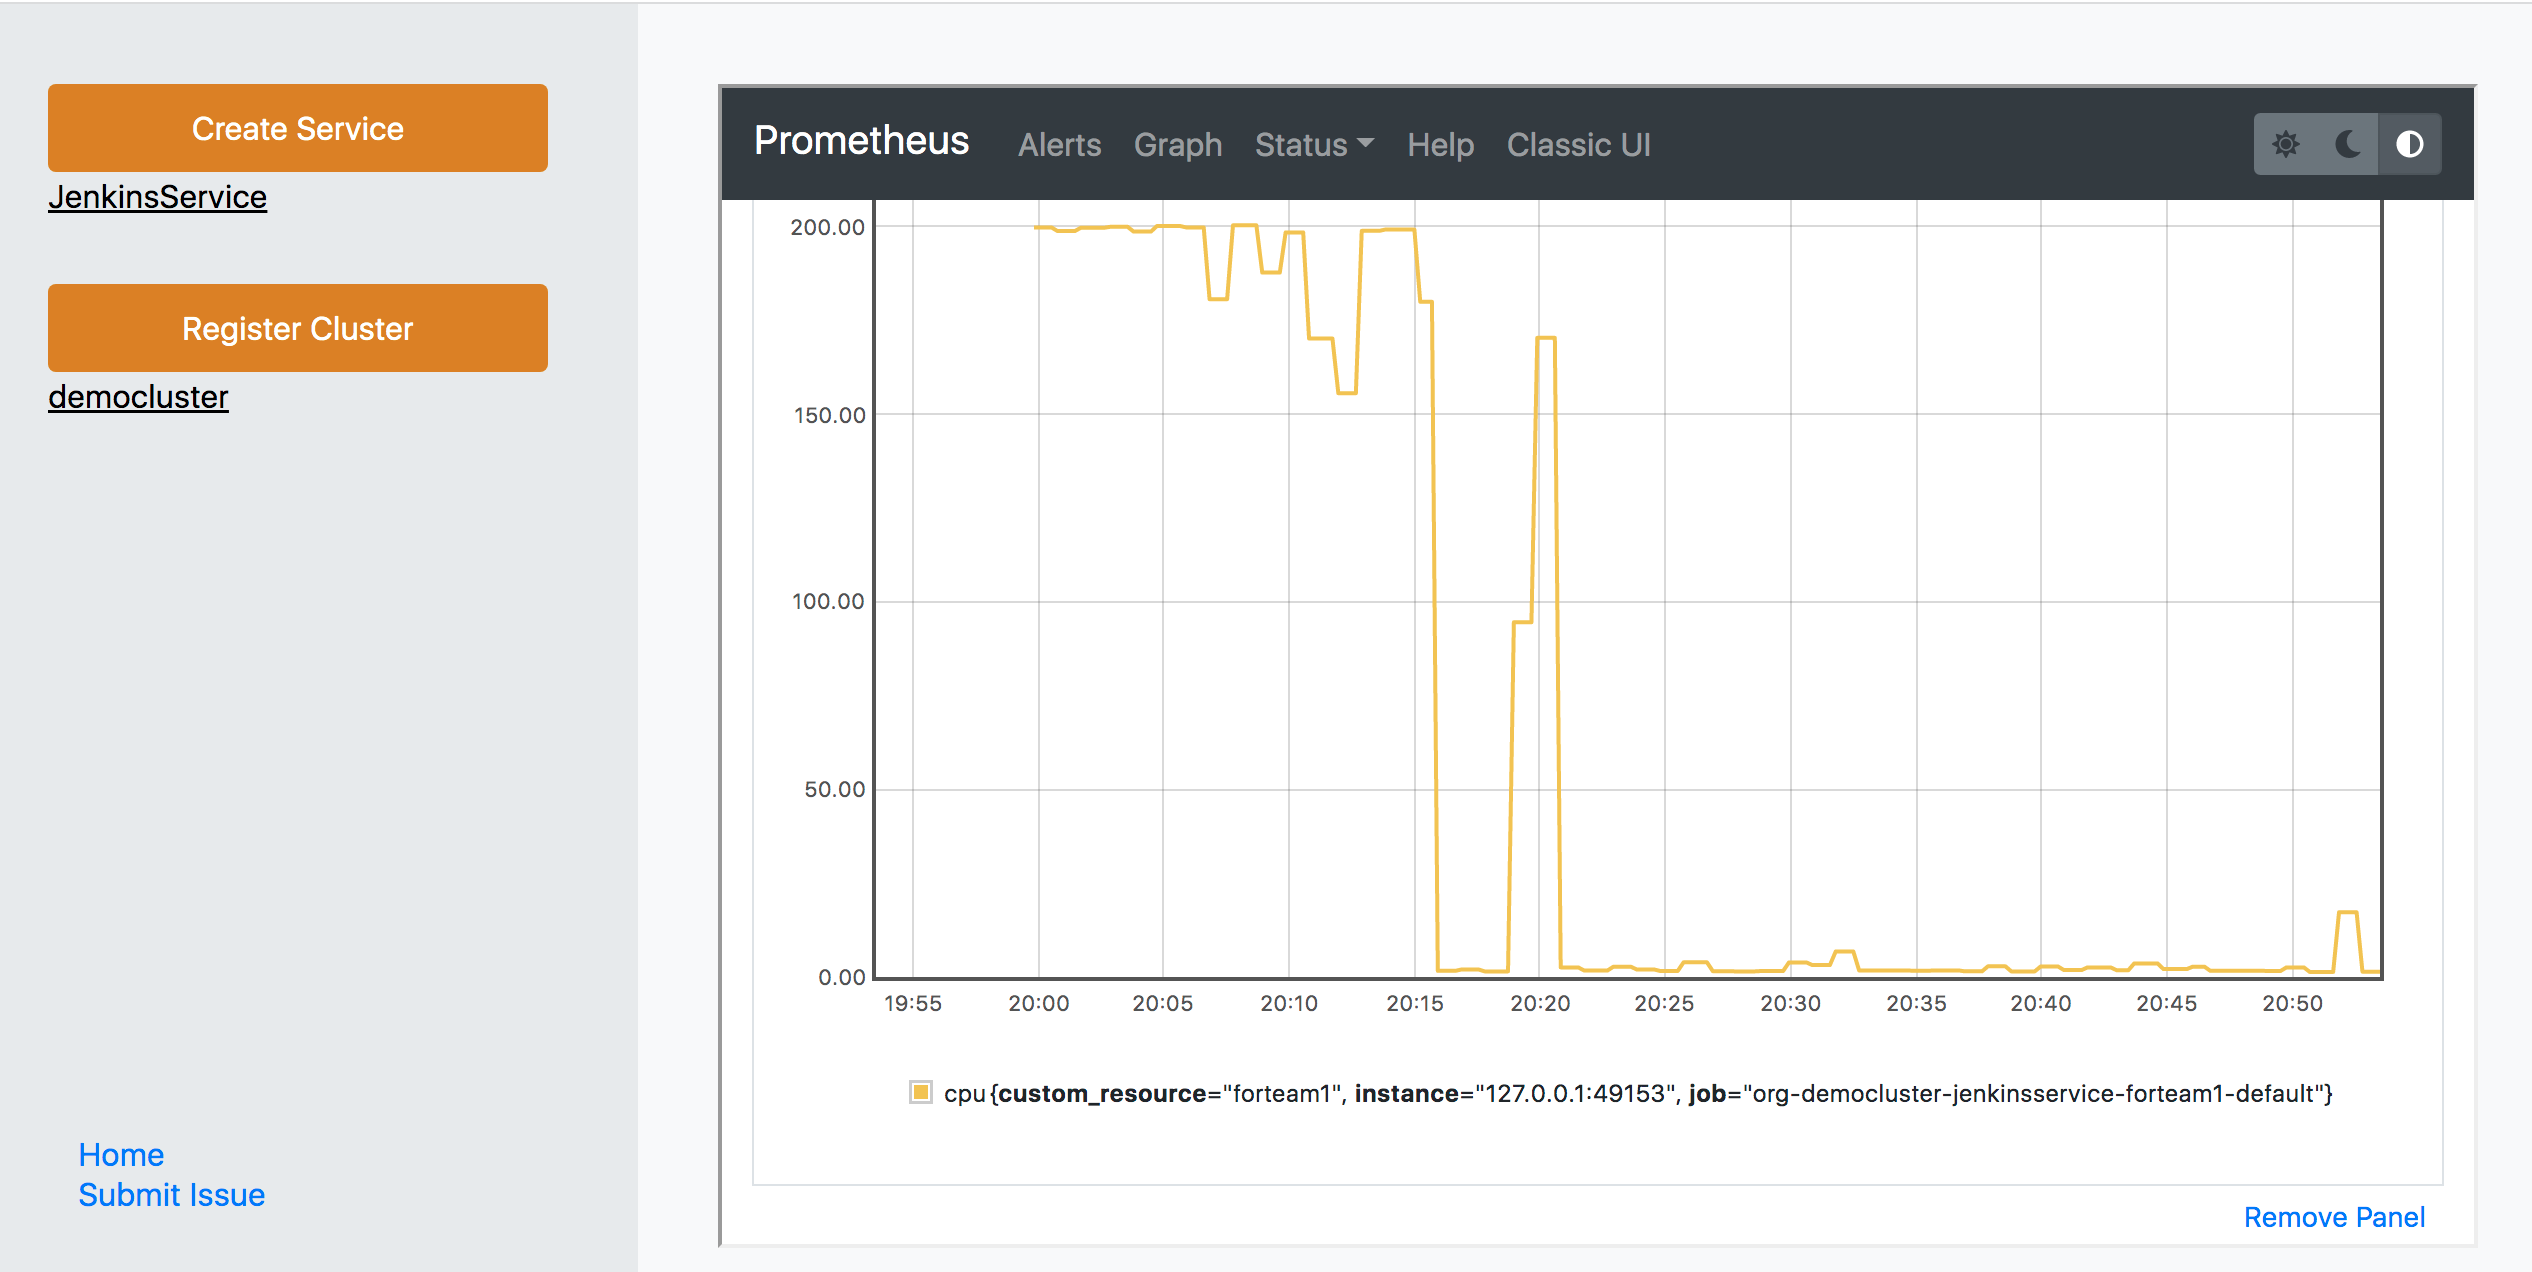The width and height of the screenshot is (2532, 1272).
Task: Open the Graph page
Action: coord(1177,145)
